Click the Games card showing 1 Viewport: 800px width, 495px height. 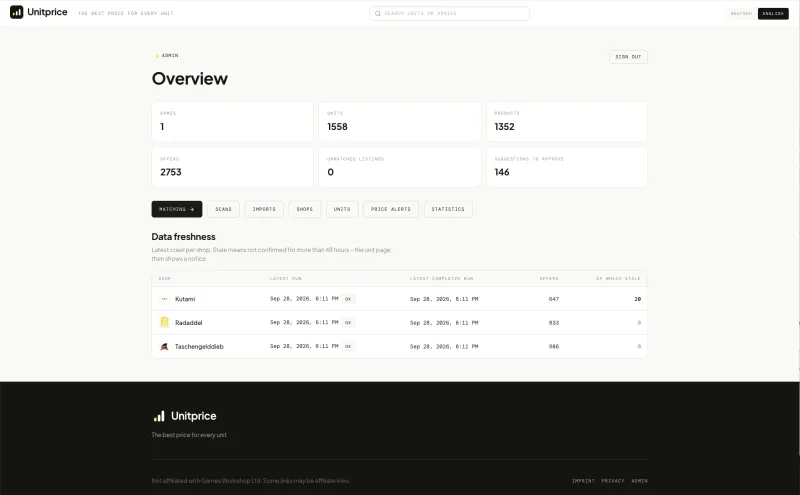(x=232, y=121)
